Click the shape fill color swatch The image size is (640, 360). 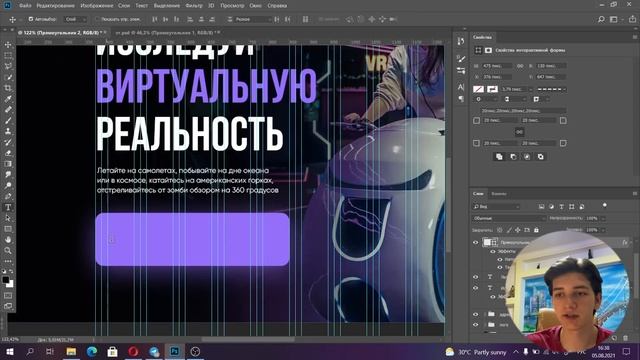(478, 89)
